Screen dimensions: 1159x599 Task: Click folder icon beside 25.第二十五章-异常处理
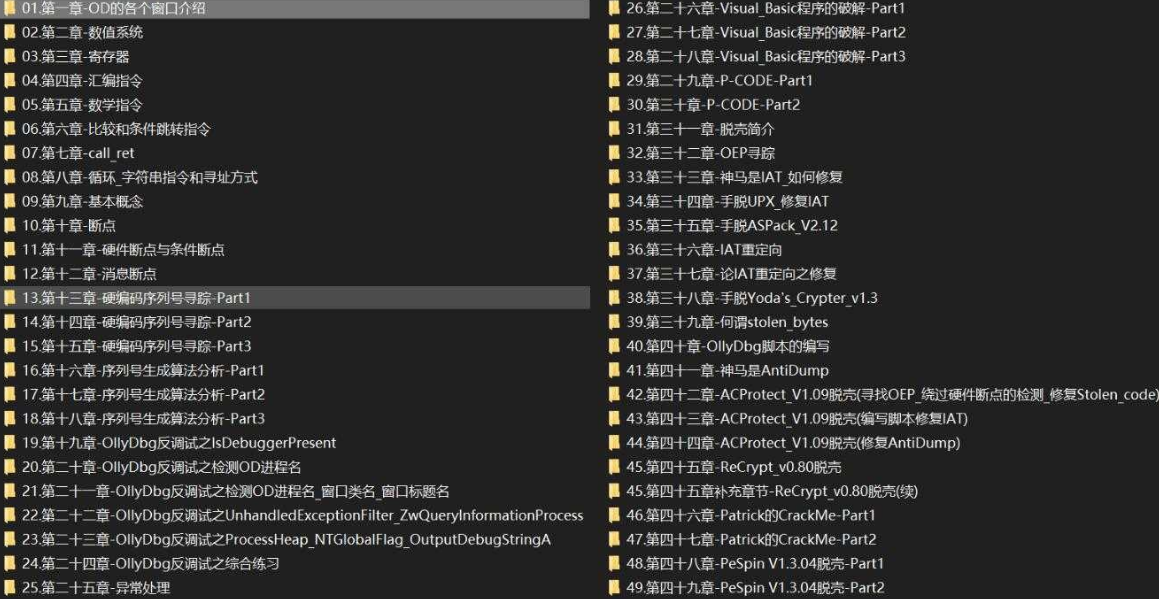point(10,588)
